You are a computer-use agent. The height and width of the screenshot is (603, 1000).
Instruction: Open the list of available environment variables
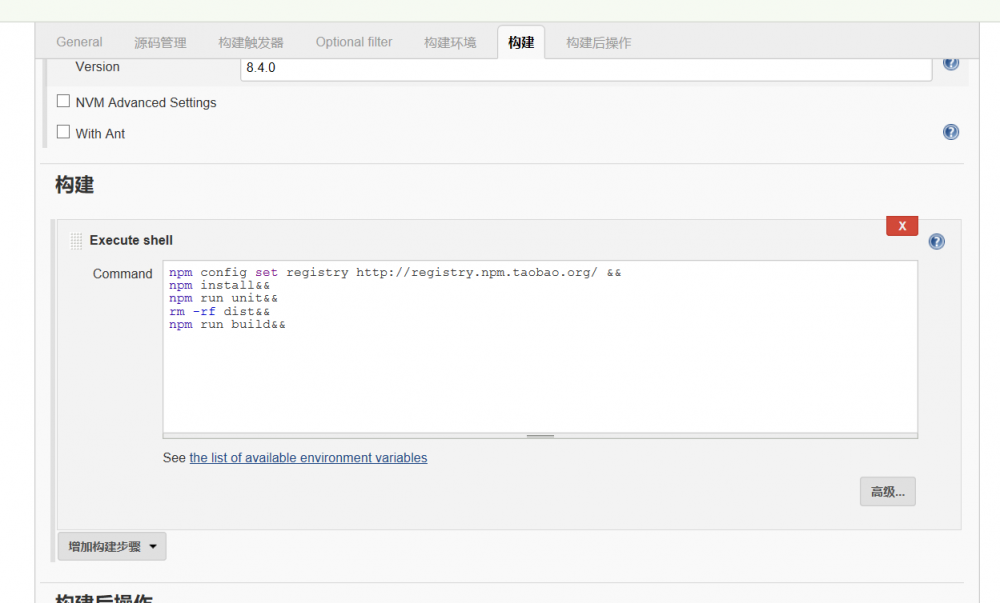308,458
